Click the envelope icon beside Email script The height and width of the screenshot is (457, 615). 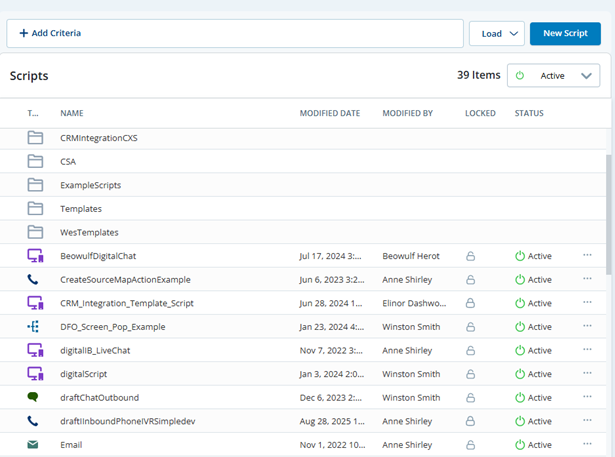pyautogui.click(x=35, y=445)
